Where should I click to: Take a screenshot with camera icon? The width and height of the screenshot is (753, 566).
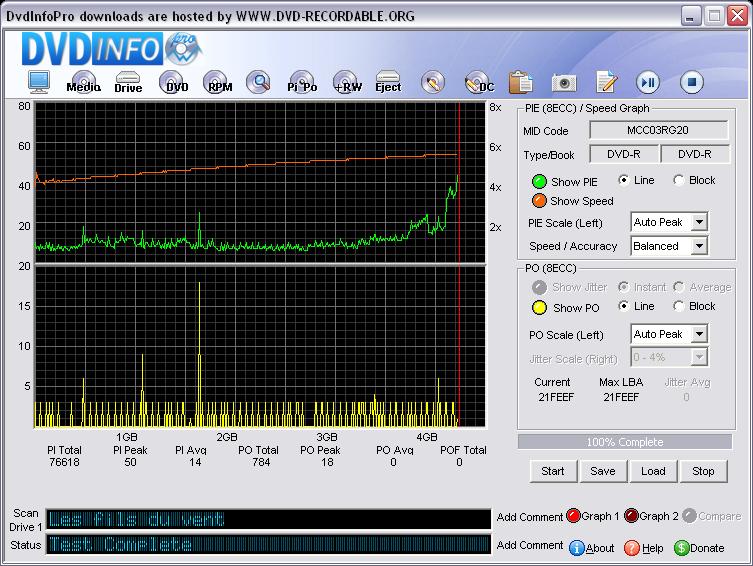pos(564,83)
